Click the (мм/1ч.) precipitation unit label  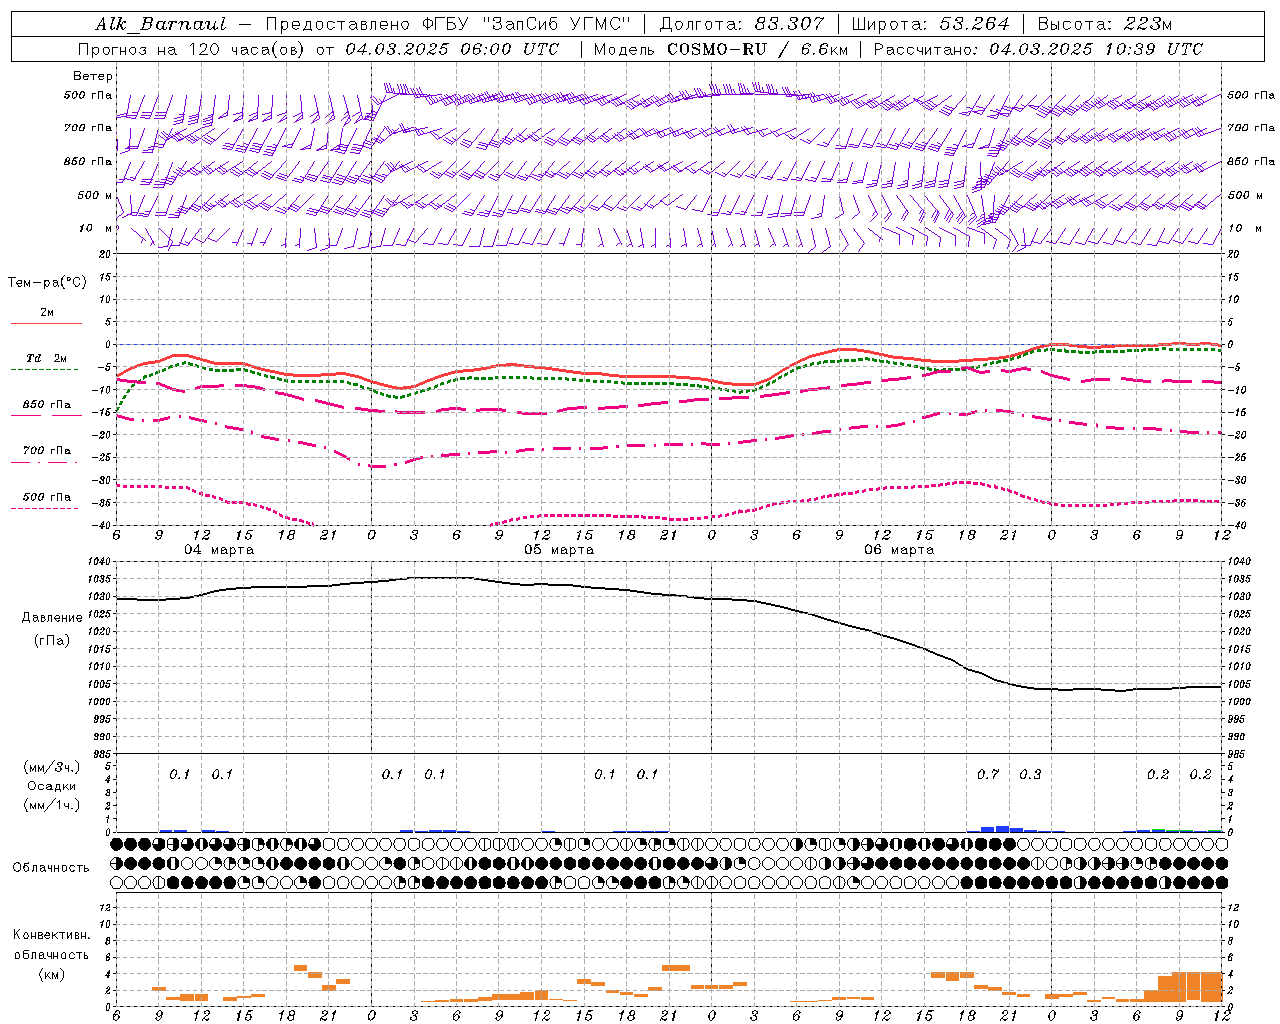[51, 805]
